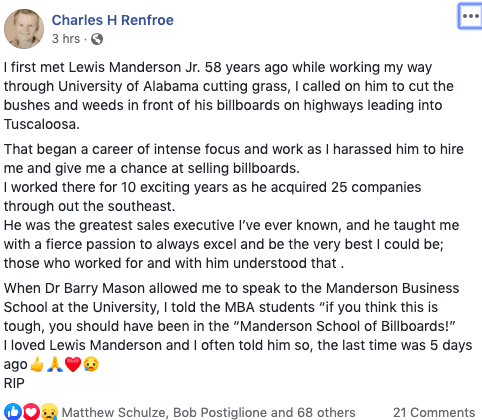Open Charles H Renfroe's profile picture
Screen dimensions: 482x420
(24, 29)
